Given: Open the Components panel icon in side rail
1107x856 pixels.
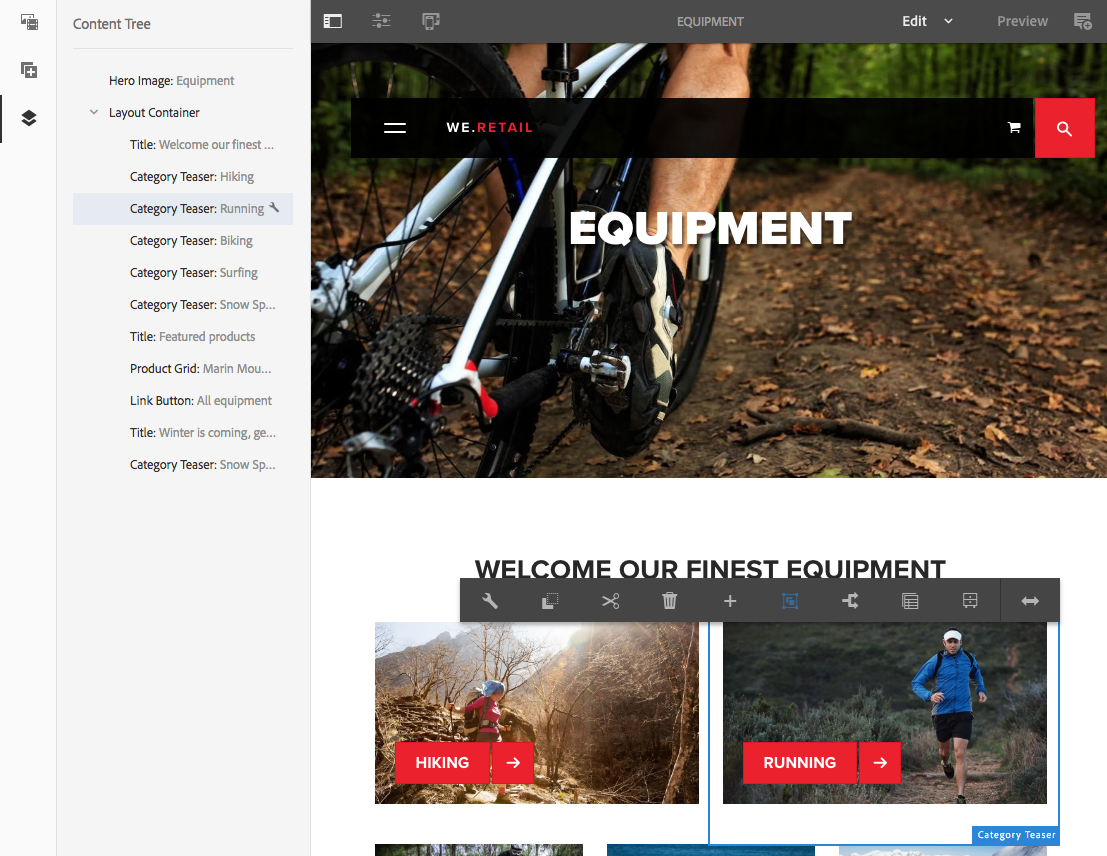Looking at the screenshot, I should (29, 70).
